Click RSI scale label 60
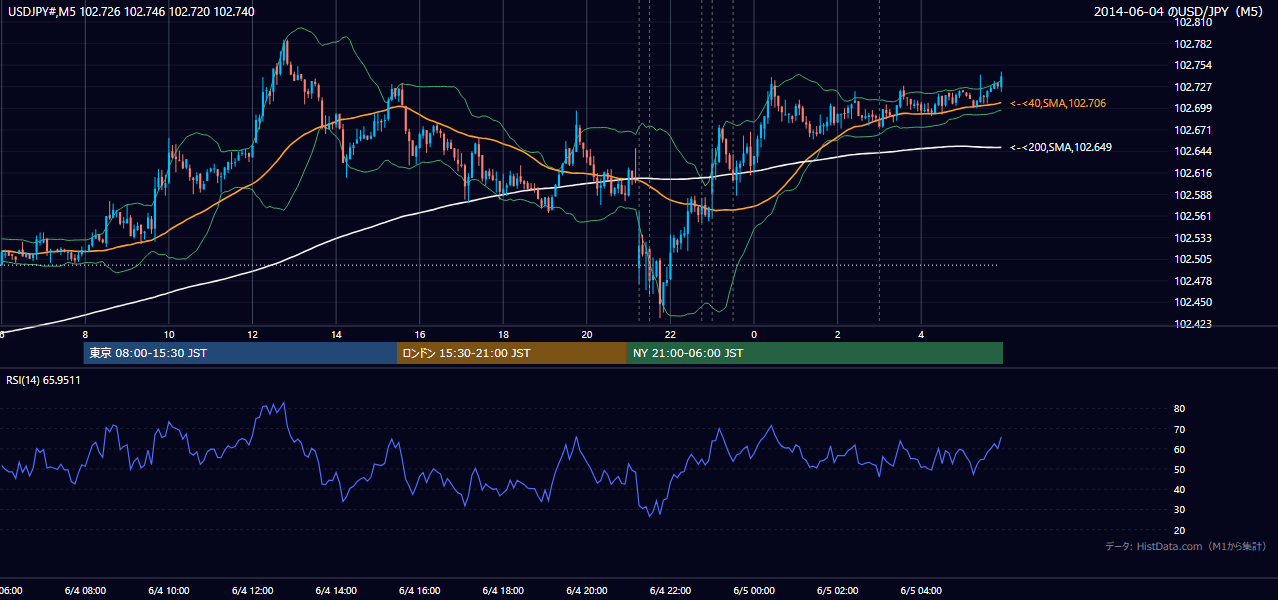The image size is (1278, 600). tap(1179, 449)
